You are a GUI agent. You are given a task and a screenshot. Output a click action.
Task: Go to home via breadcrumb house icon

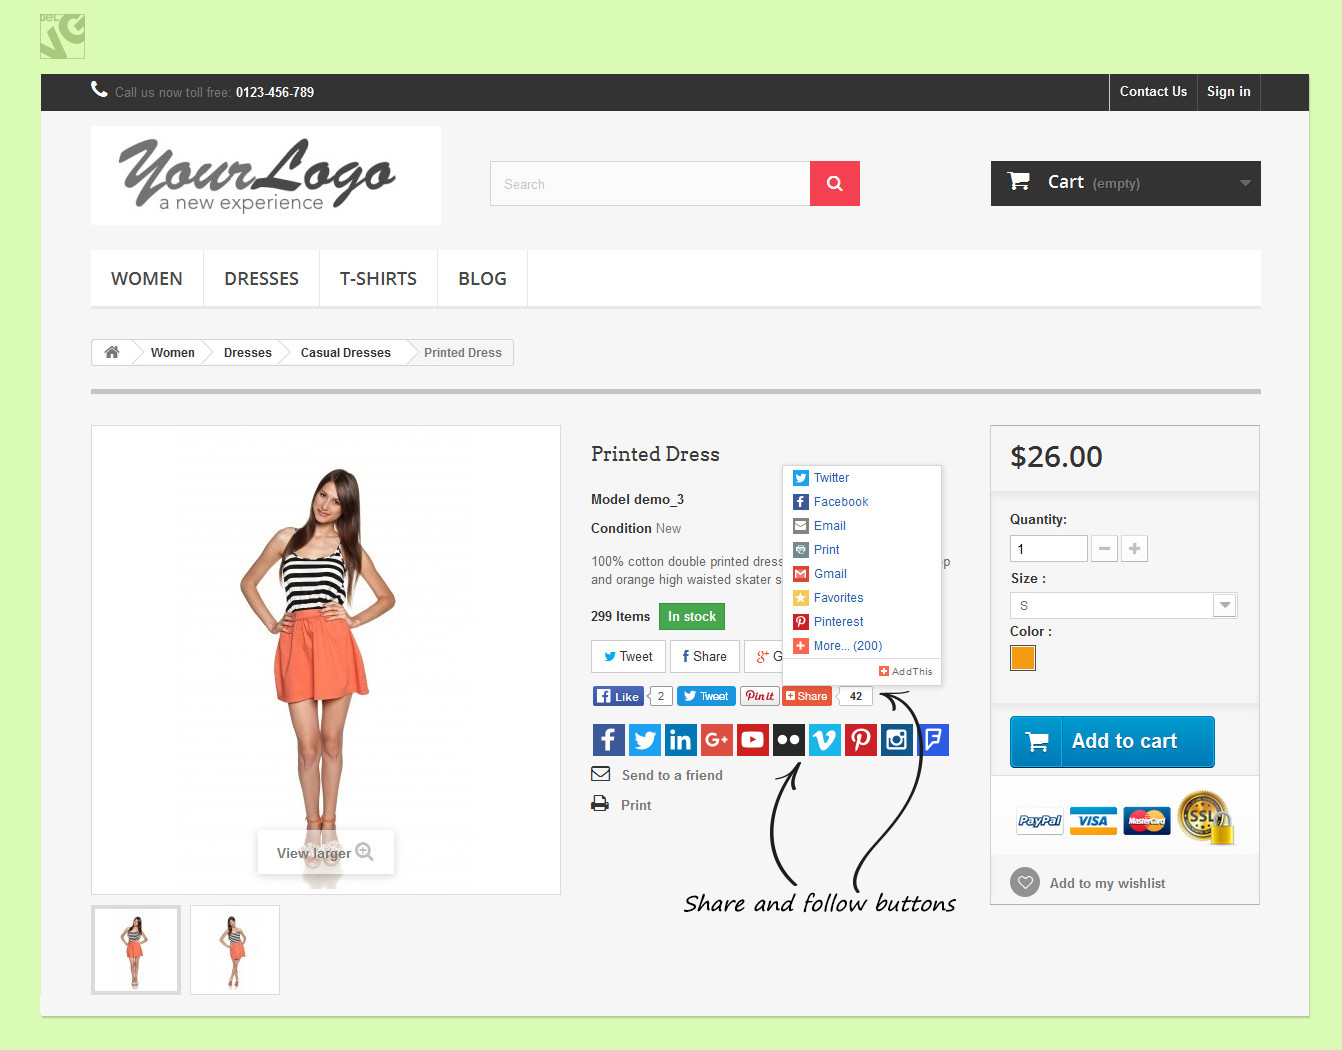coord(112,352)
